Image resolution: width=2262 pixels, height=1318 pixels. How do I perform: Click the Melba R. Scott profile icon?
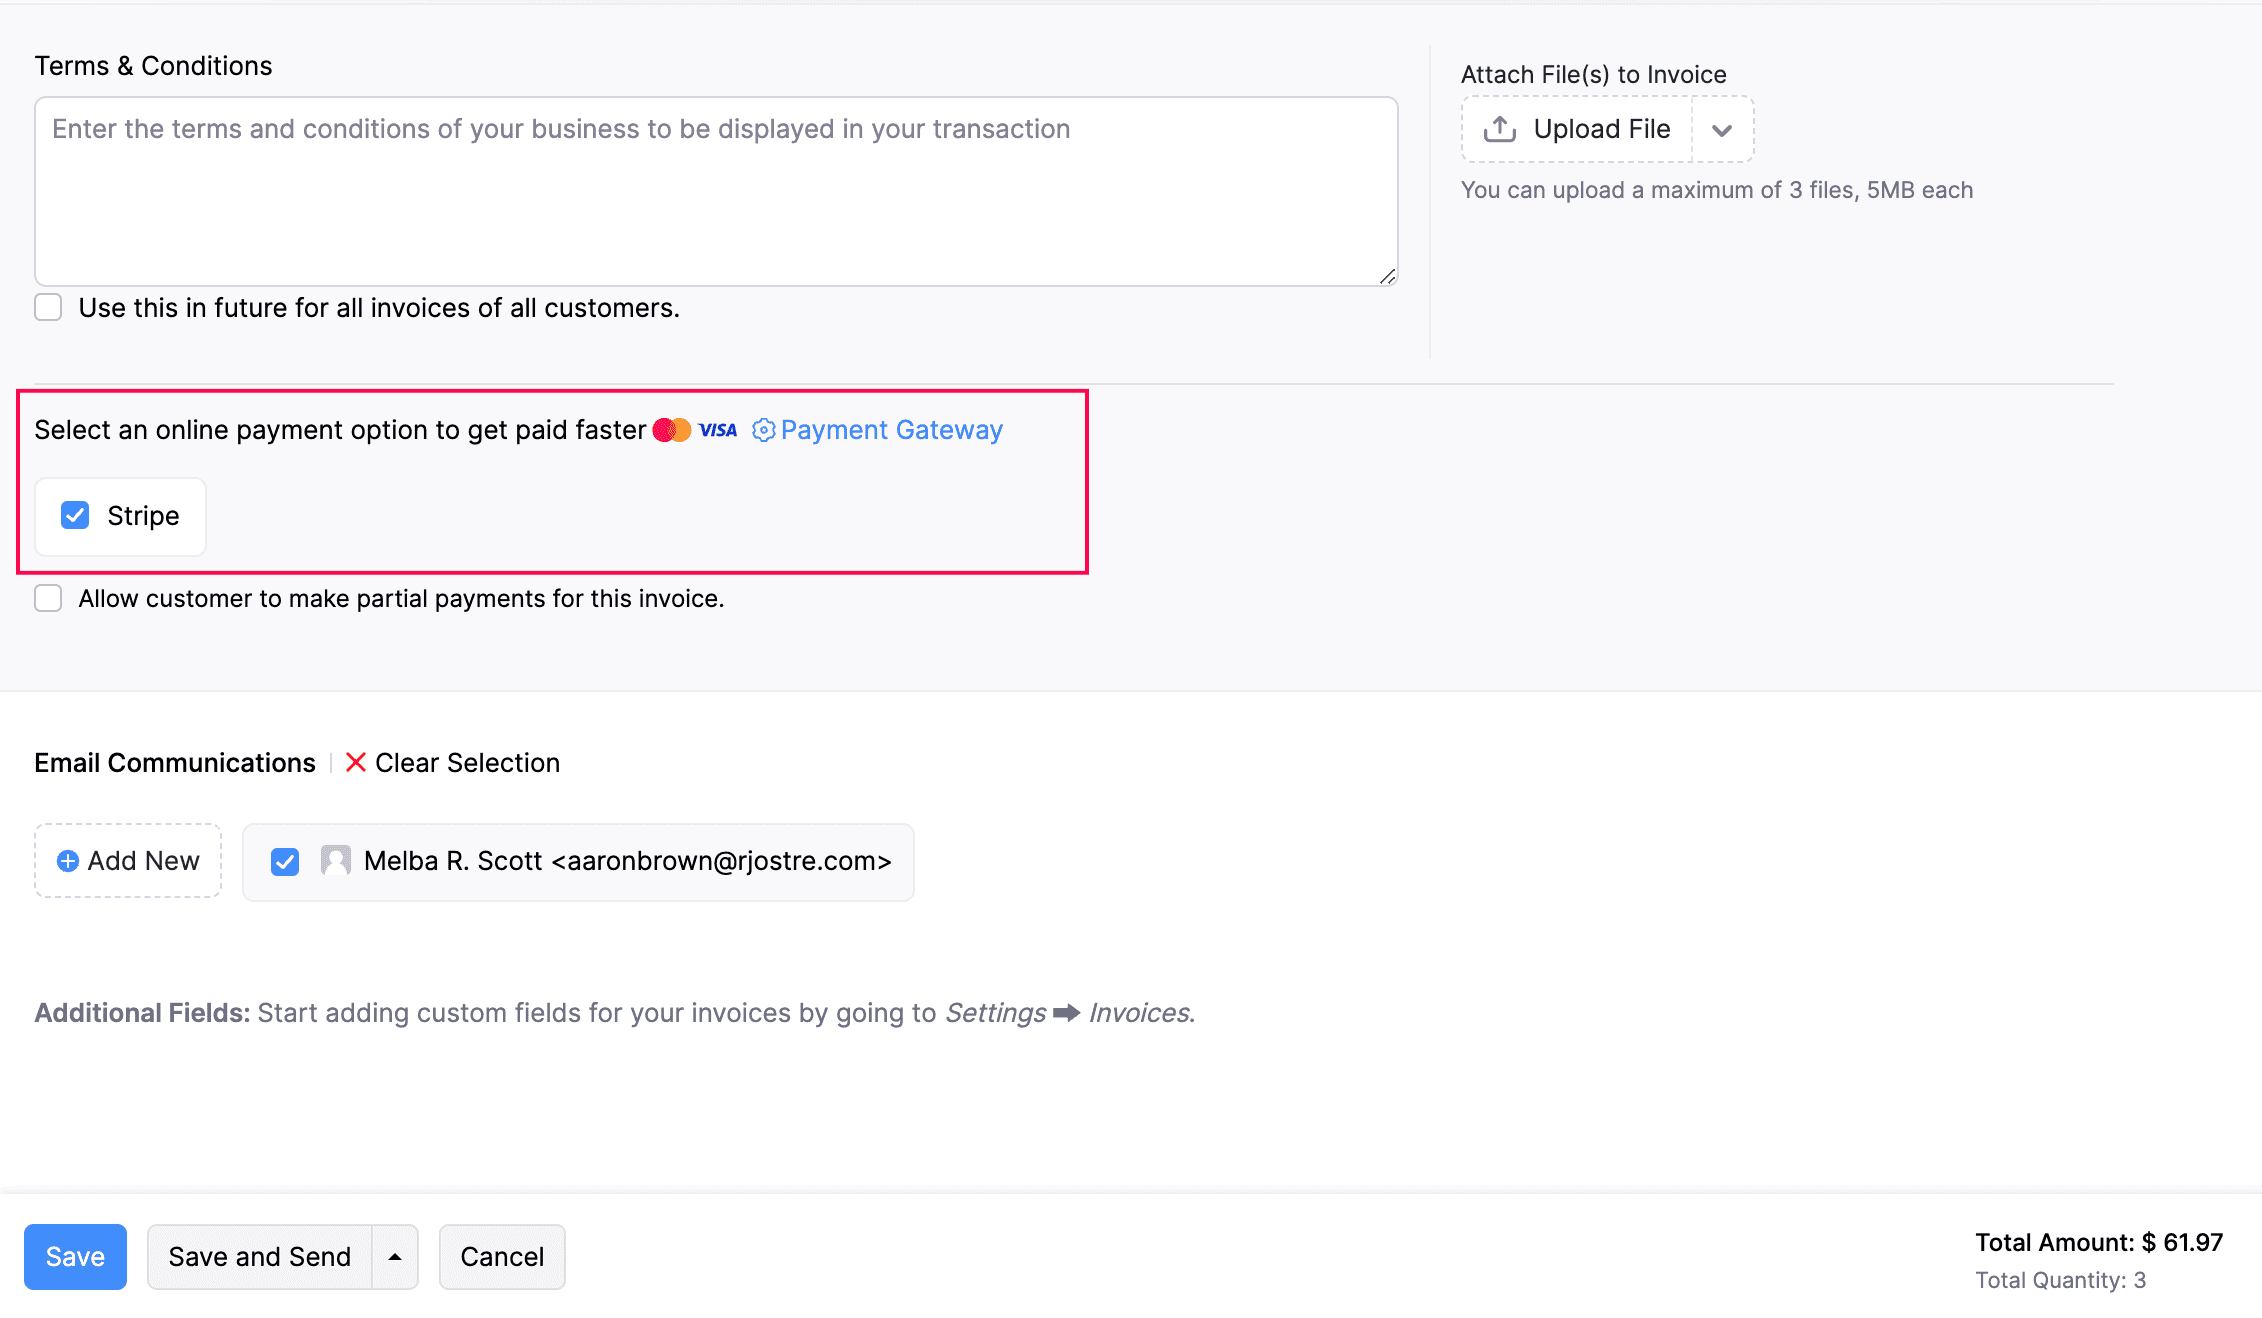333,860
